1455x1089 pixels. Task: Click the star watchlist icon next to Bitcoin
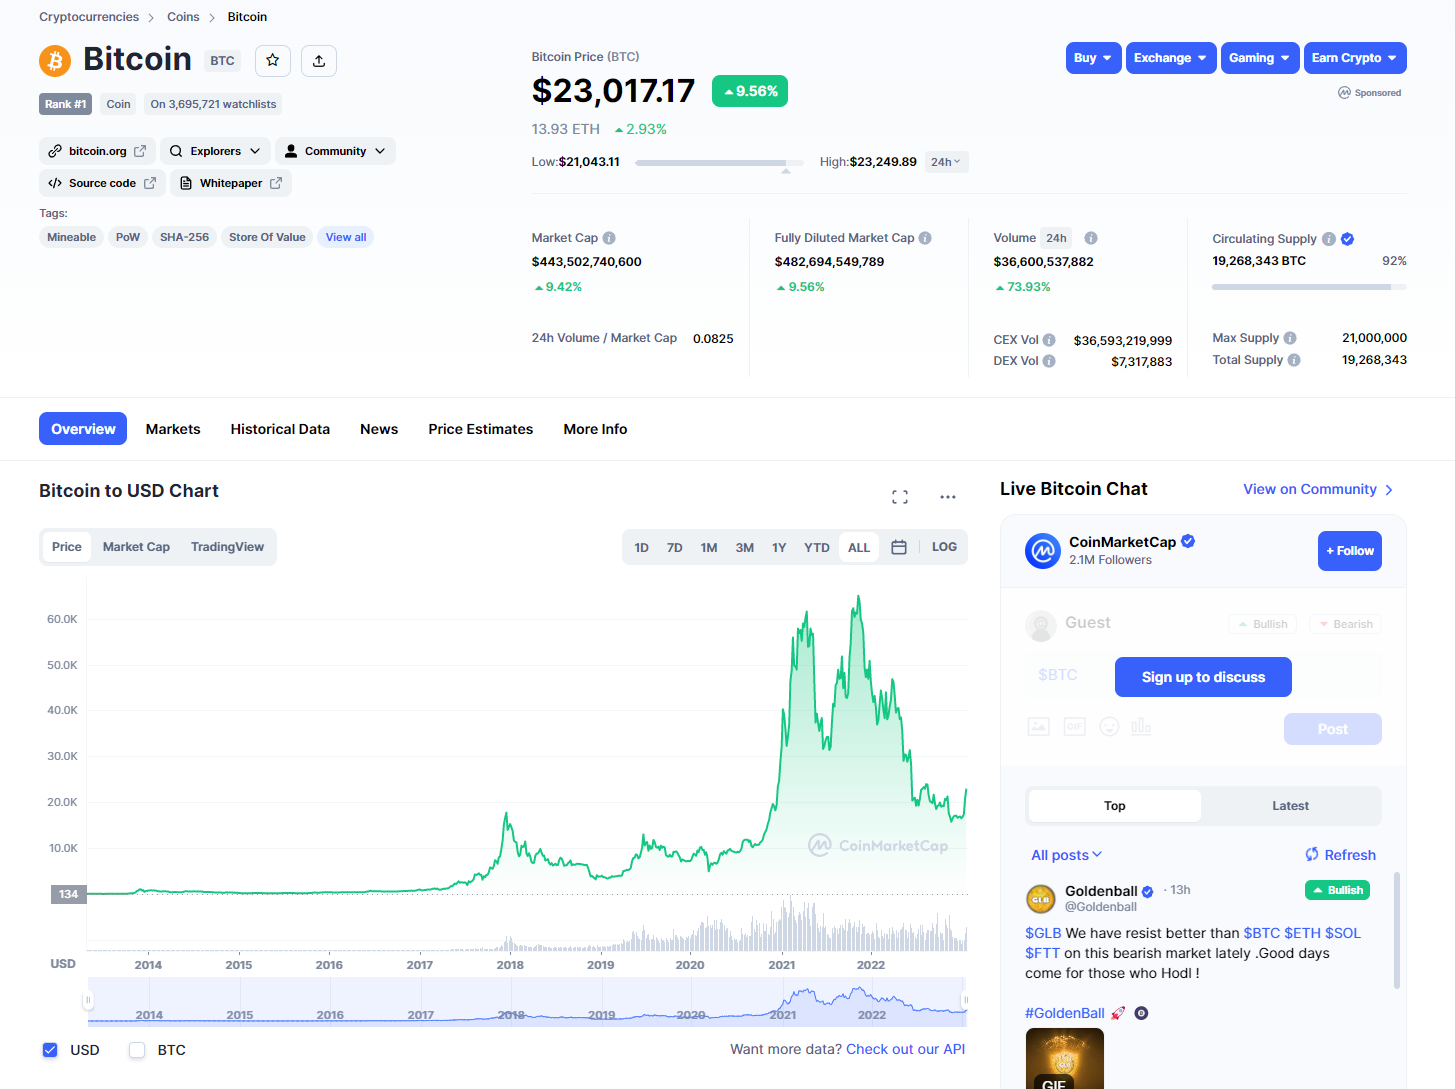tap(273, 61)
